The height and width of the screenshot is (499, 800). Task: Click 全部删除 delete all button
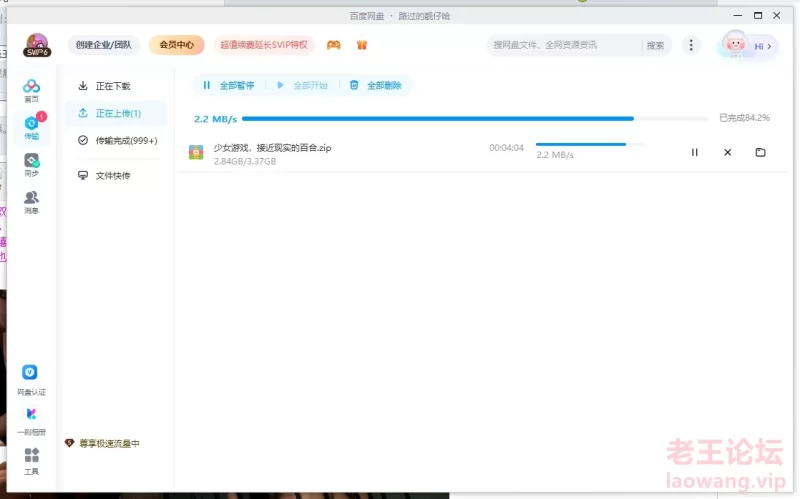coord(376,85)
